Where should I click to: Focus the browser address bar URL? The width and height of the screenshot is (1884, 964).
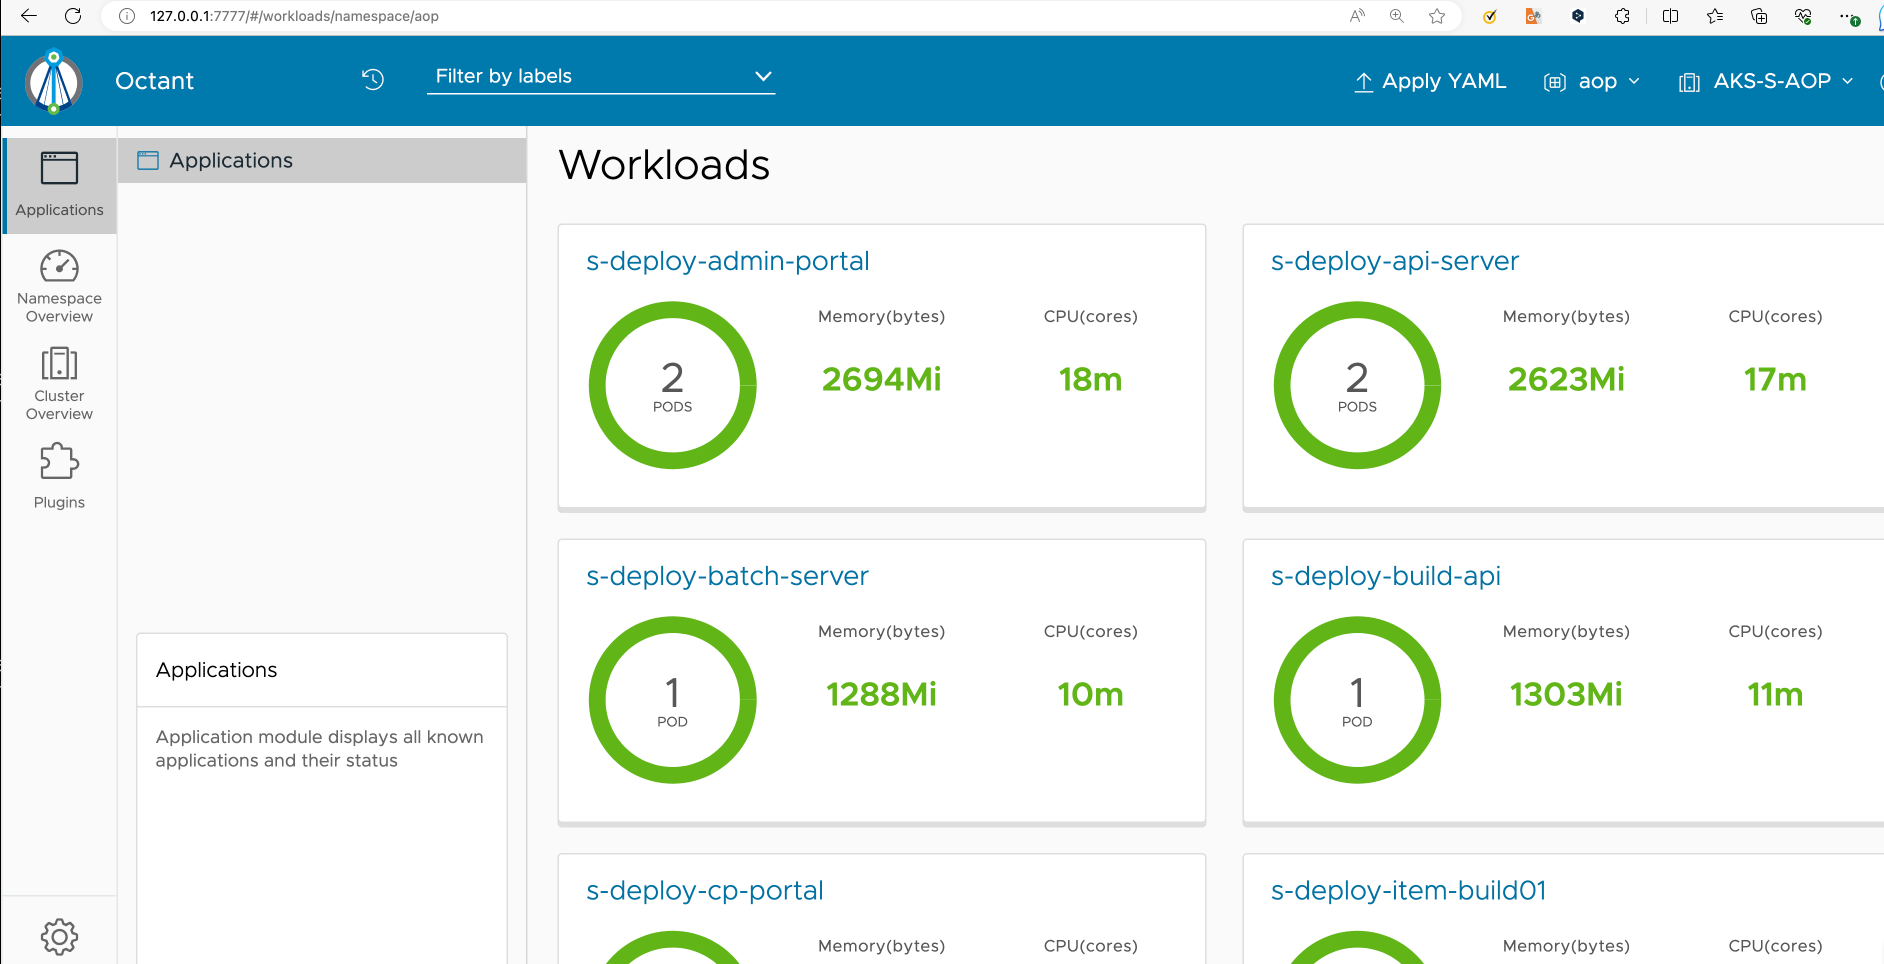click(x=294, y=16)
